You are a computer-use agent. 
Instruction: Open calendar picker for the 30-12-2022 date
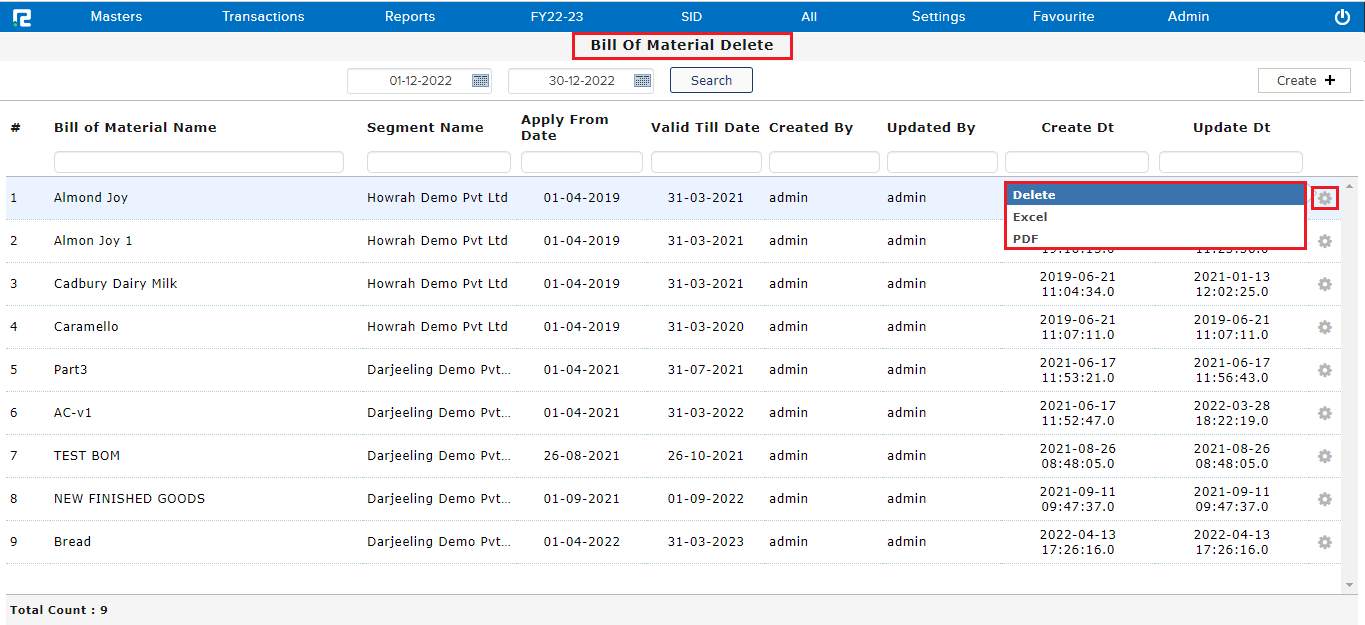pyautogui.click(x=642, y=81)
